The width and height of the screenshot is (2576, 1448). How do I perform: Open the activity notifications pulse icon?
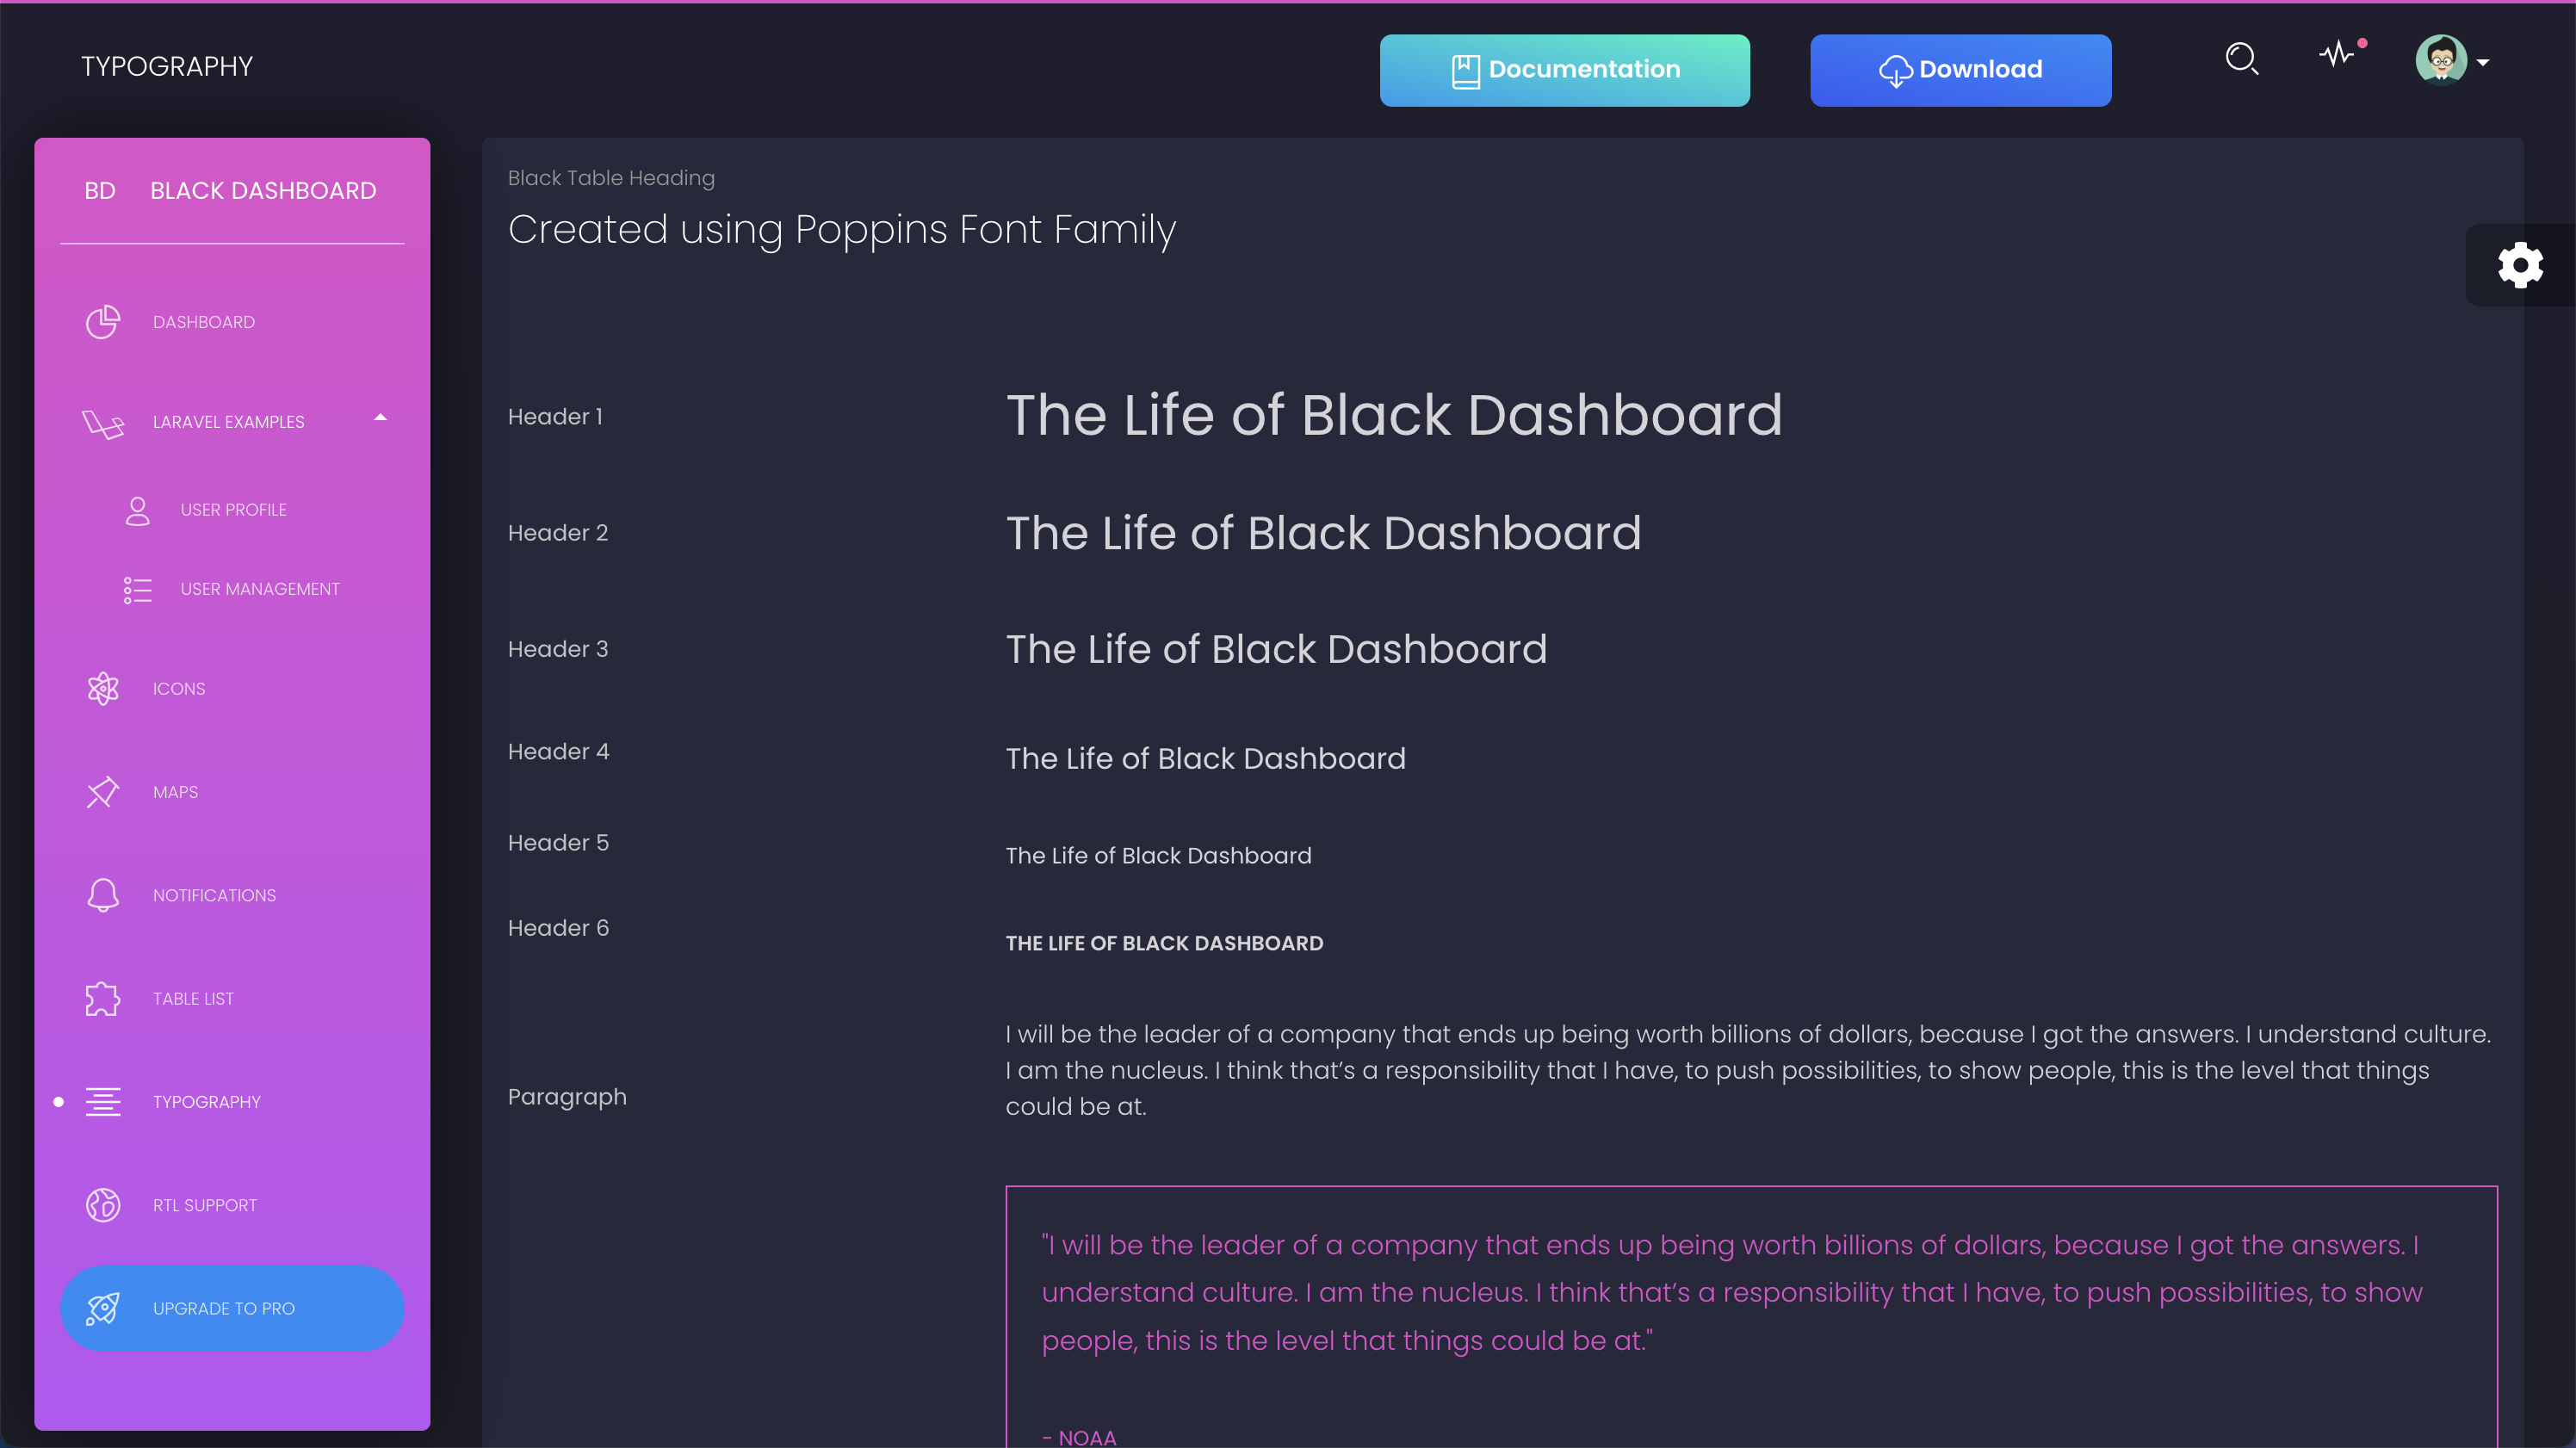pos(2337,54)
